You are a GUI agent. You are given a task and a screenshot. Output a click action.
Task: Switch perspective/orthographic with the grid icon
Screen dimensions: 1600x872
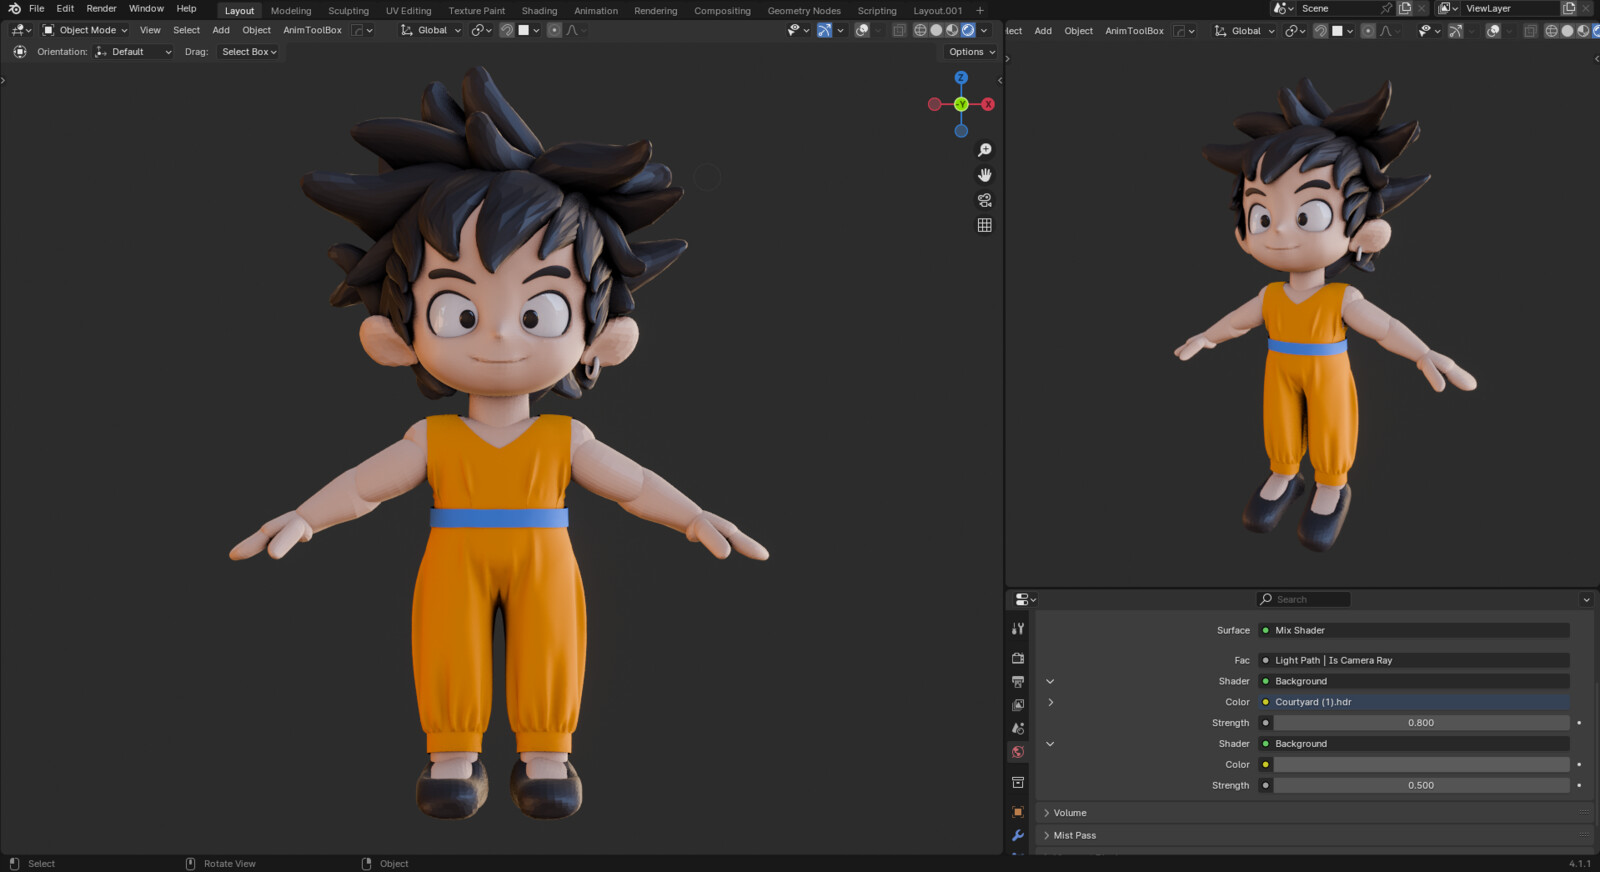click(x=984, y=225)
